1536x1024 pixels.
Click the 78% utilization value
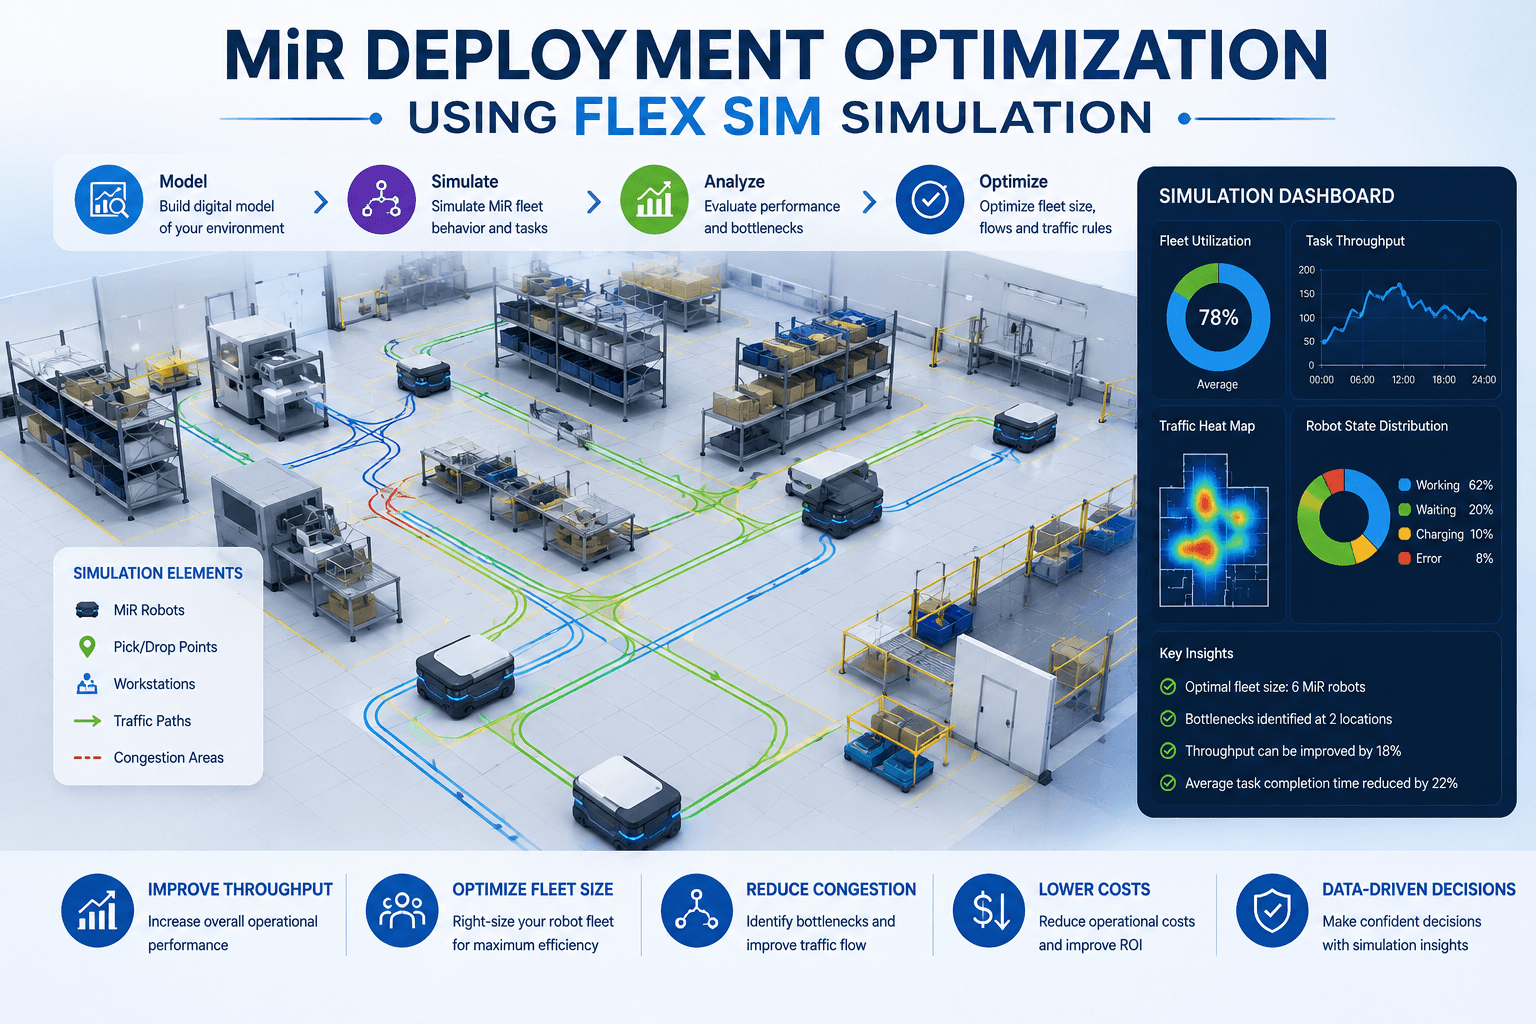(x=1218, y=317)
